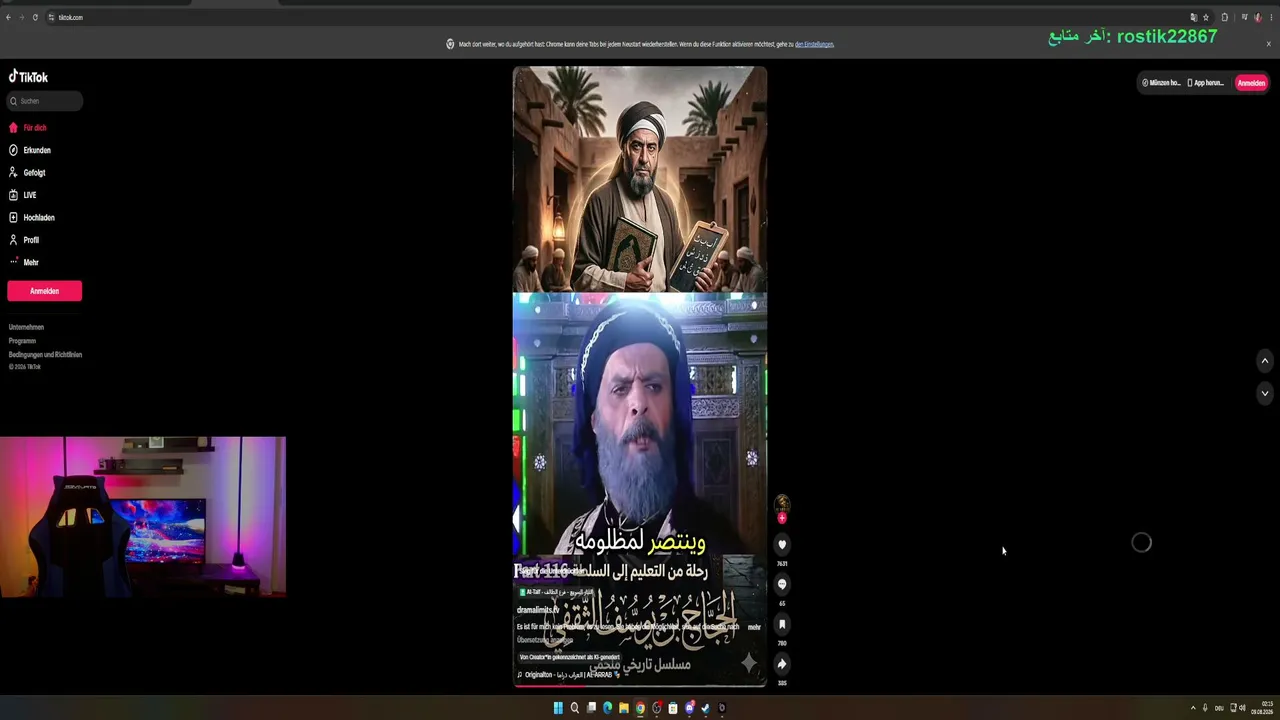This screenshot has width=1280, height=720.
Task: Open the Chrome profile avatar
Action: pos(1257,17)
